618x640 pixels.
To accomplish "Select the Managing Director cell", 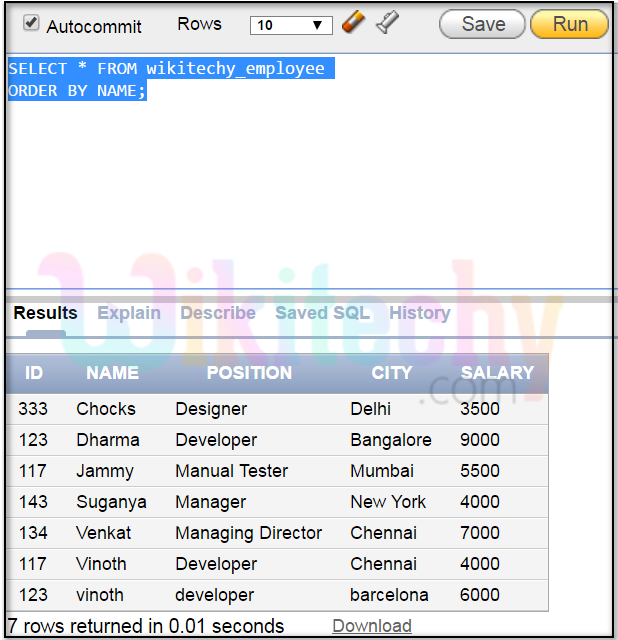I will coord(248,533).
